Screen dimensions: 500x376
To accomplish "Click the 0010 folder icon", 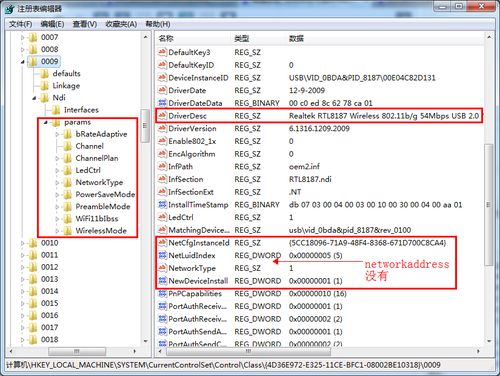I will pos(33,243).
